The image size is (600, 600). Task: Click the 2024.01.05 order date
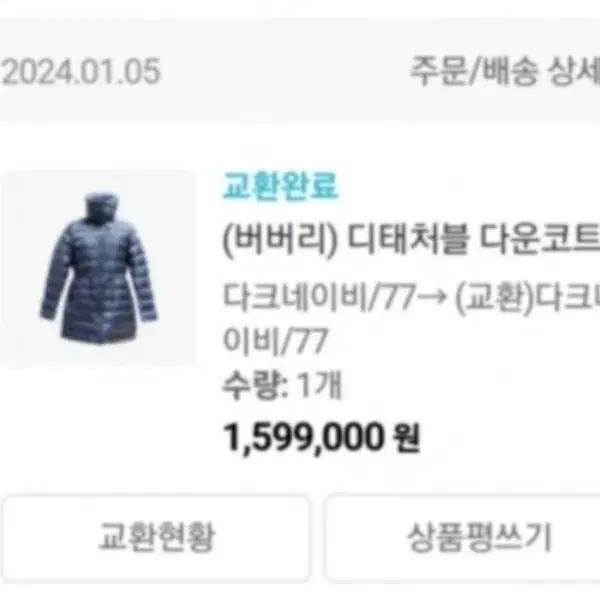[81, 72]
